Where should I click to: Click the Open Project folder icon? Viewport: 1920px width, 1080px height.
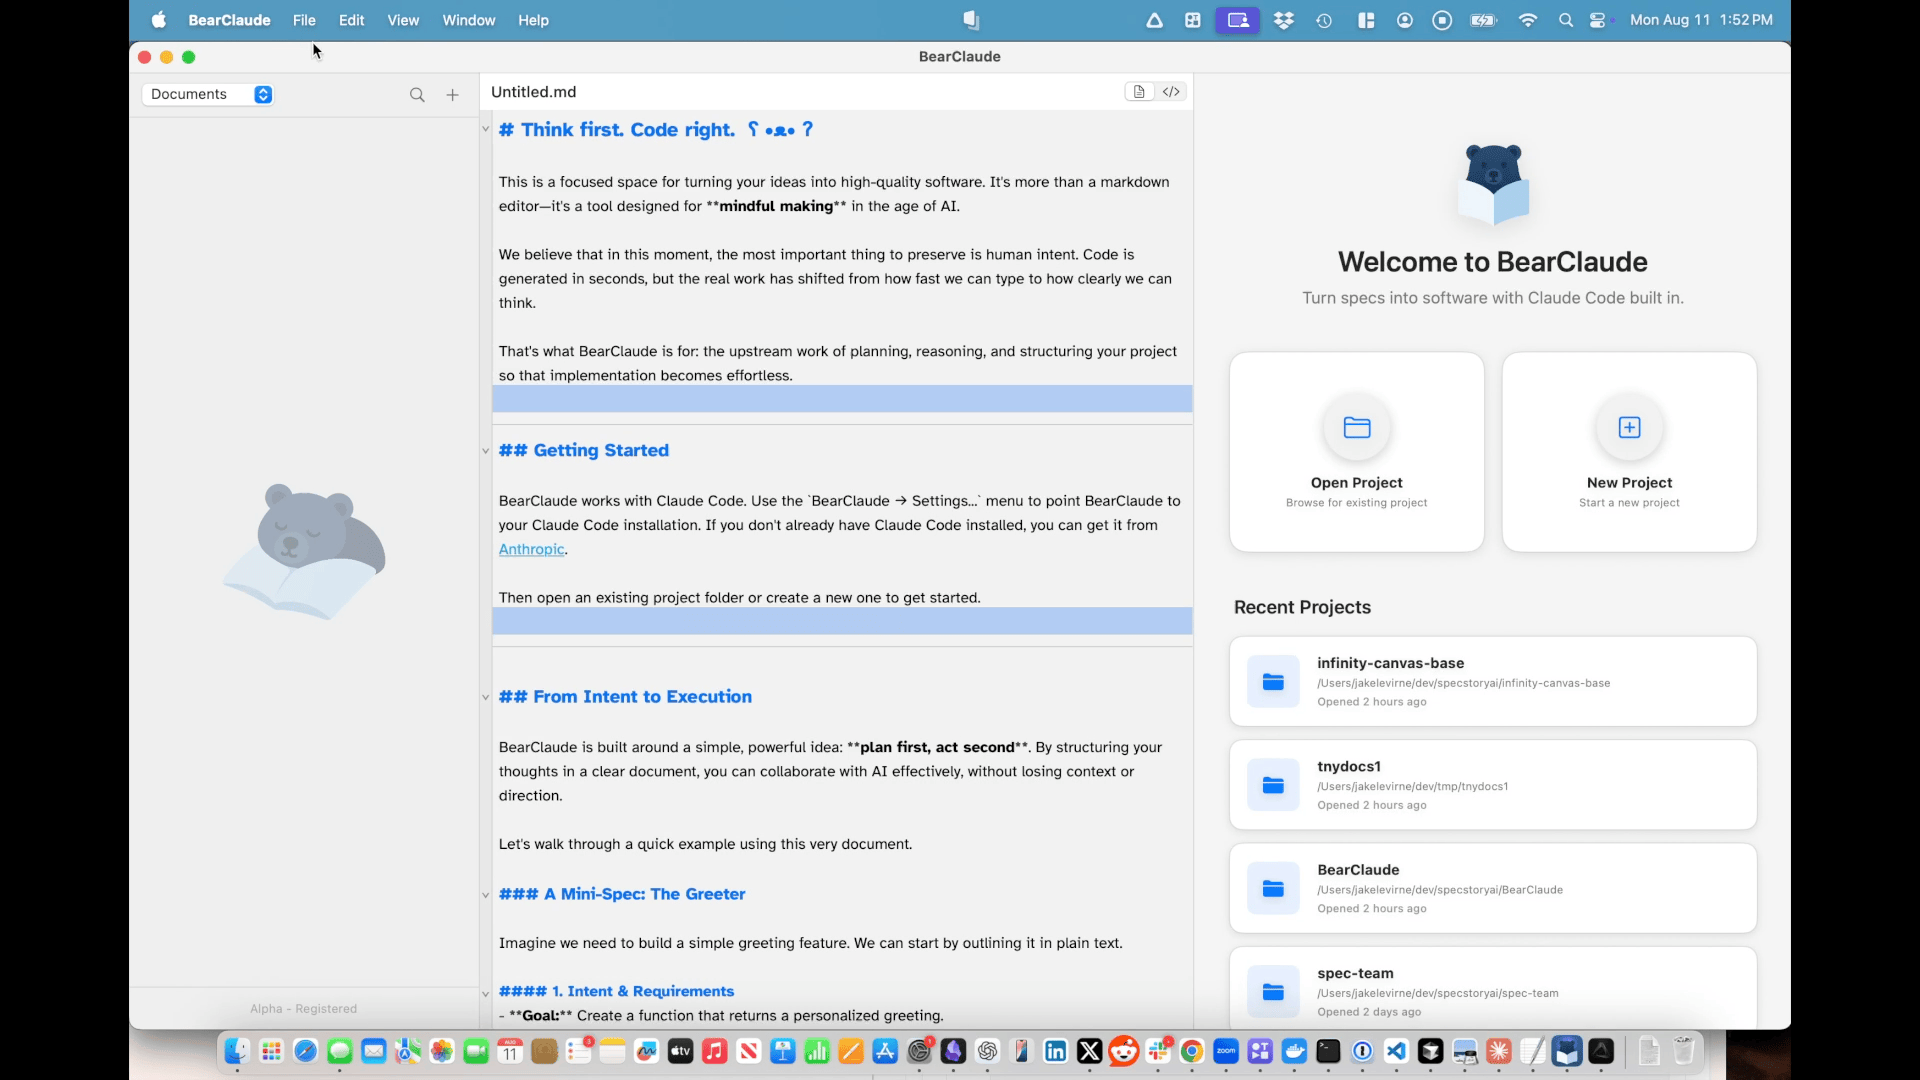tap(1357, 428)
